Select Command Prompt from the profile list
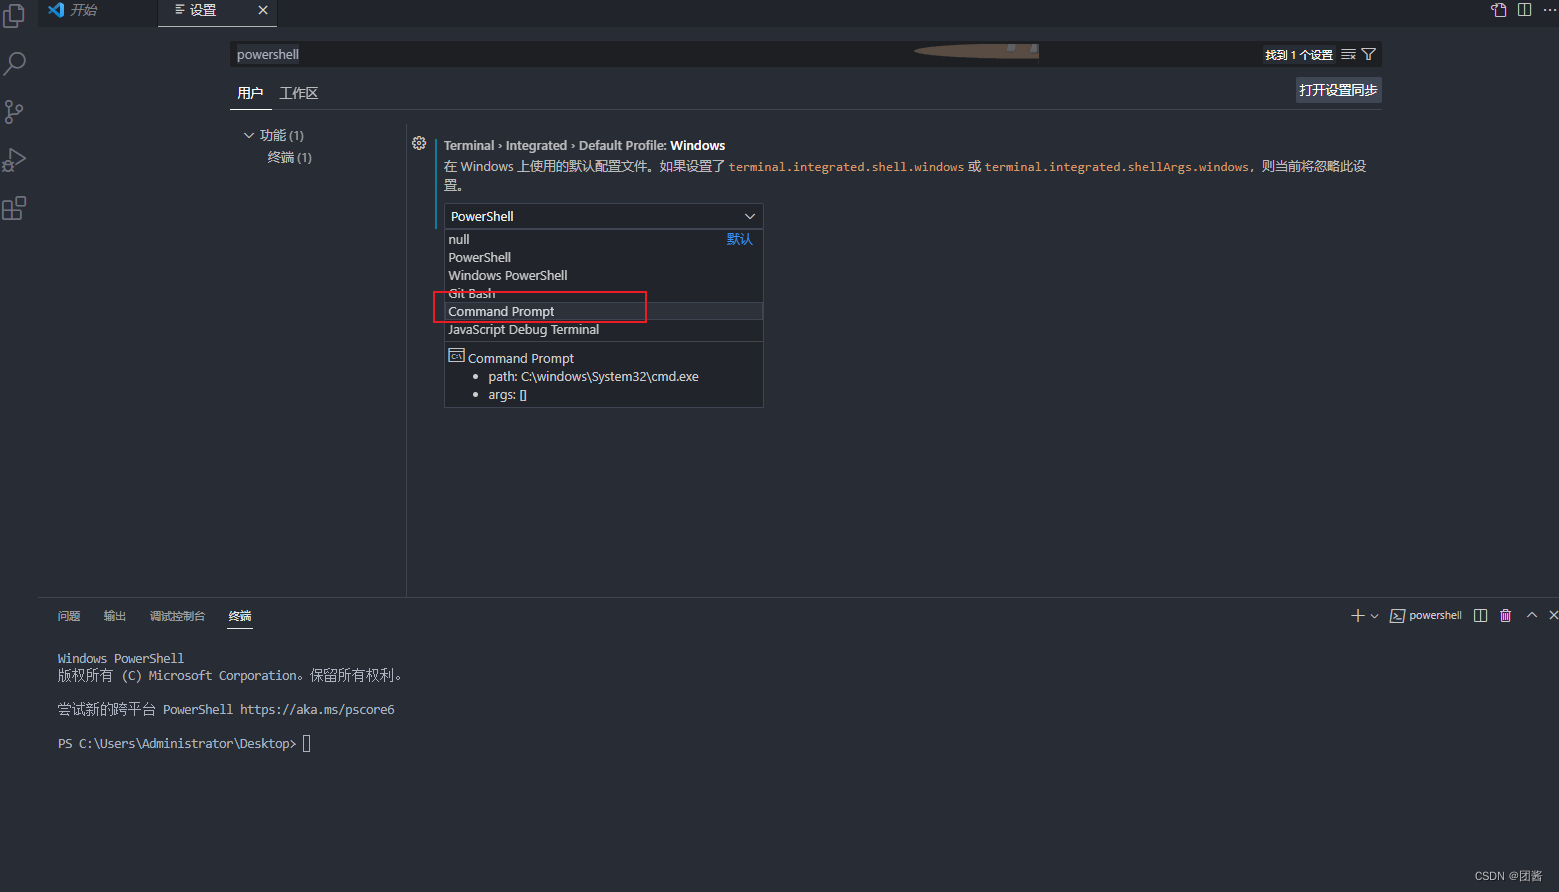The image size is (1559, 892). click(501, 311)
